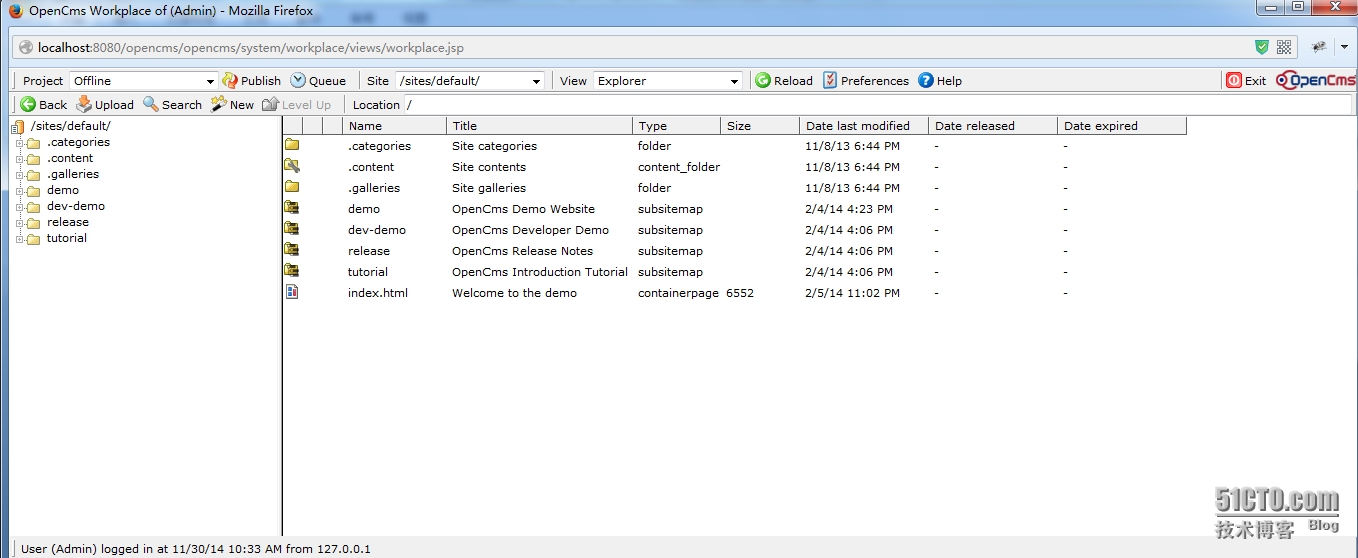Click the demo subsitemap icon in file list
The width and height of the screenshot is (1358, 558).
pyautogui.click(x=292, y=208)
